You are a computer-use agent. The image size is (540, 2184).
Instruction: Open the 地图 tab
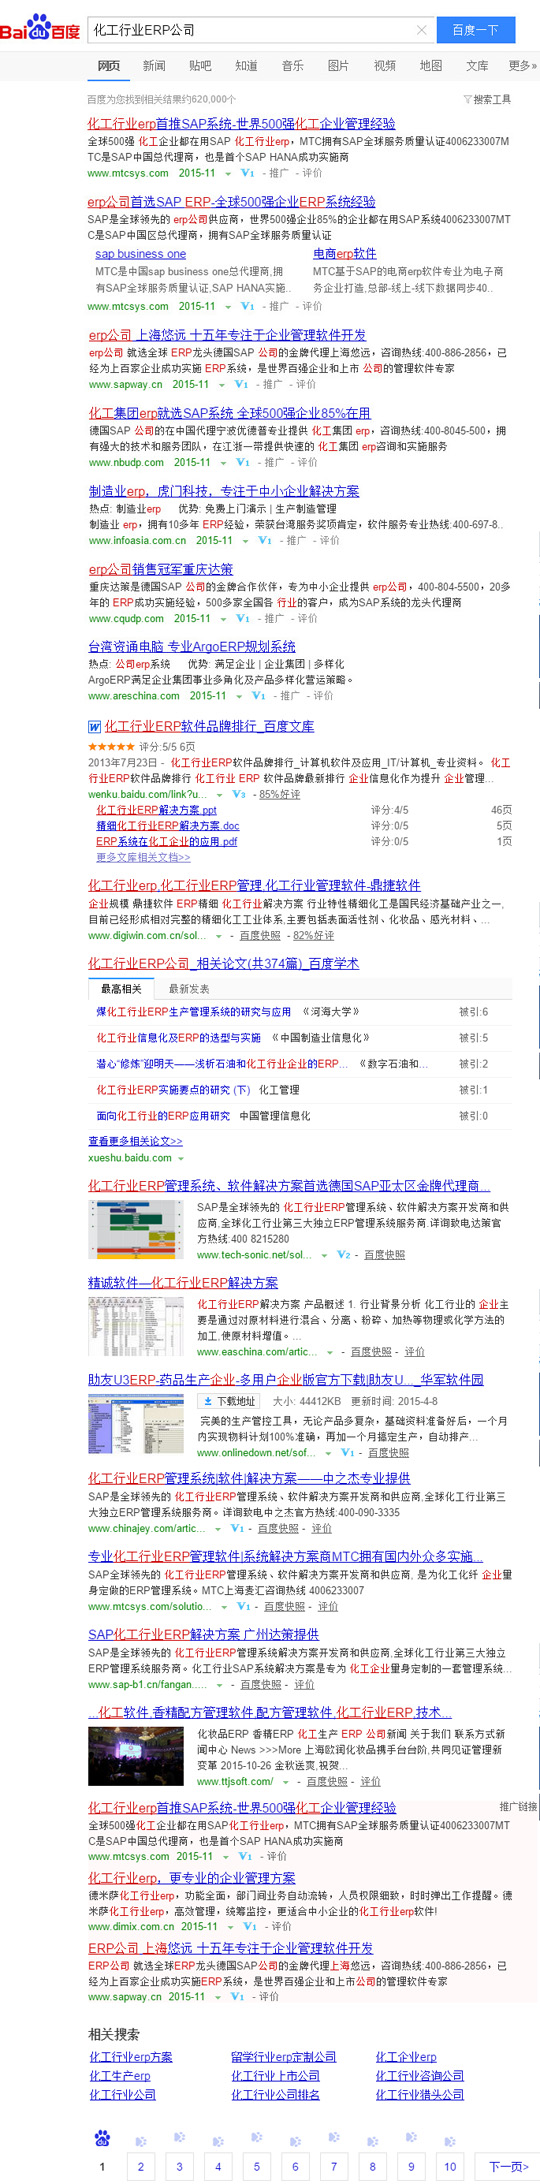pyautogui.click(x=431, y=66)
